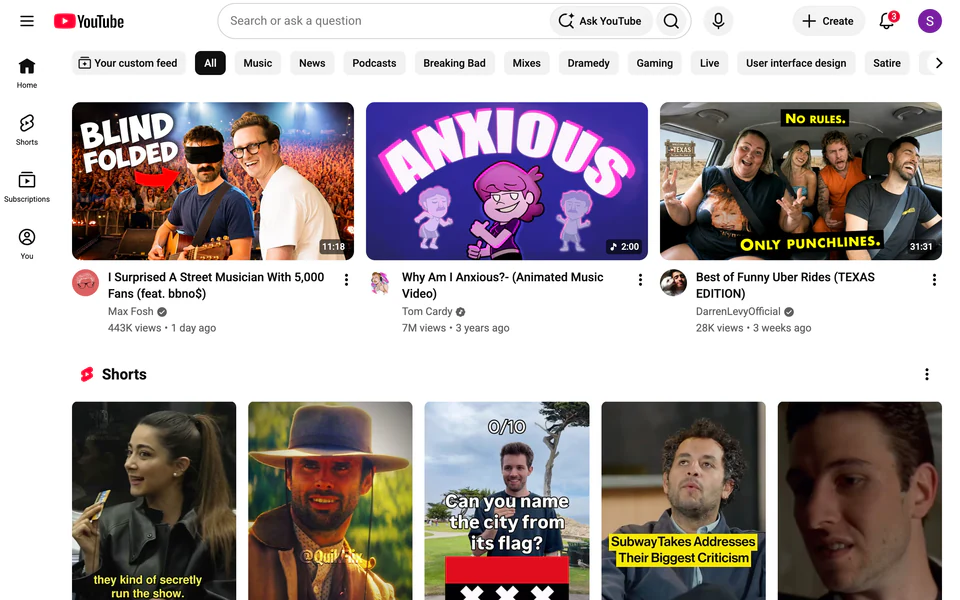The height and width of the screenshot is (600, 960).
Task: Click the Ask YouTube button
Action: 601,21
